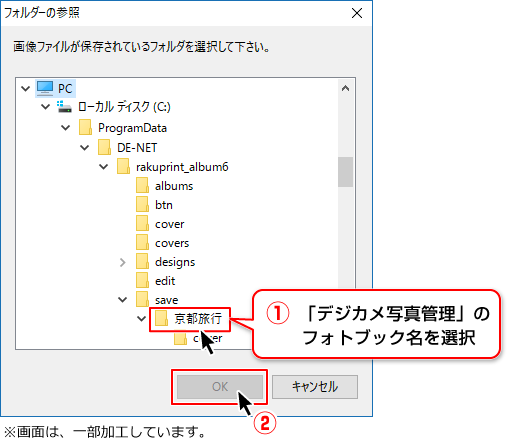
Task: Select the PC computer icon
Action: (x=45, y=88)
